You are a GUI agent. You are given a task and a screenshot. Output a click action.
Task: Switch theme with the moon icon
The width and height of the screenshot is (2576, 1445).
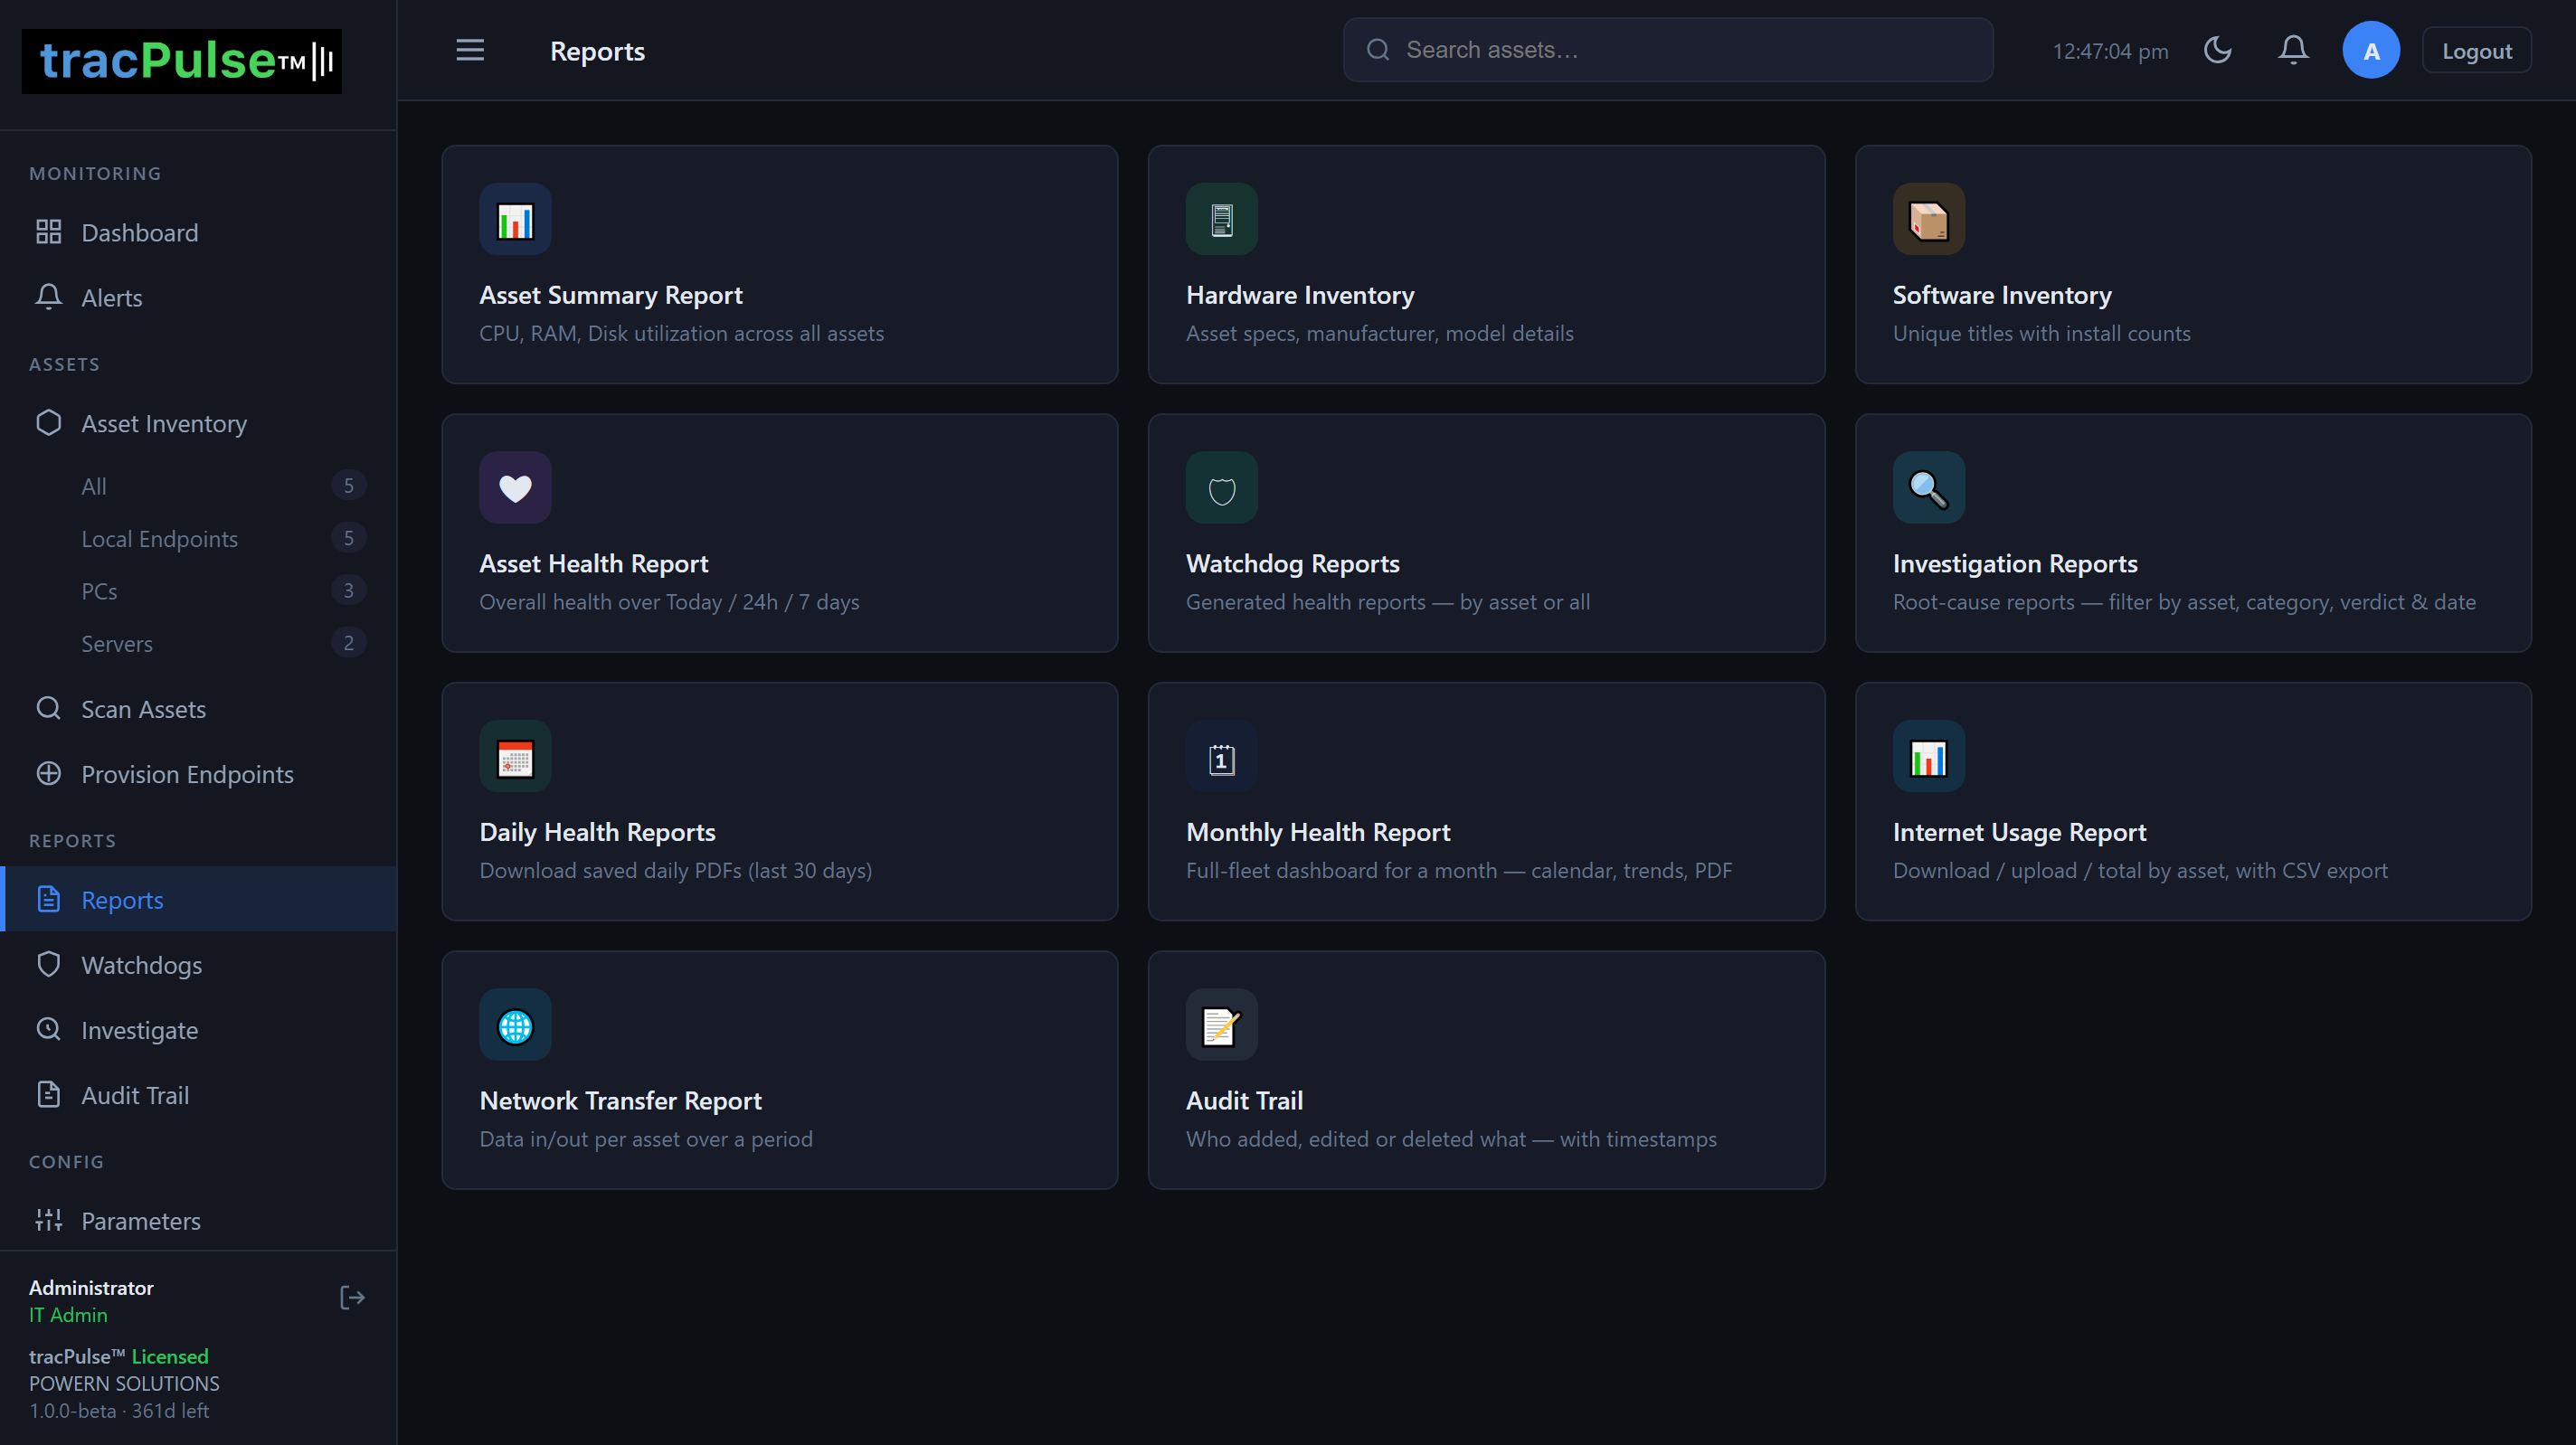pyautogui.click(x=2217, y=50)
